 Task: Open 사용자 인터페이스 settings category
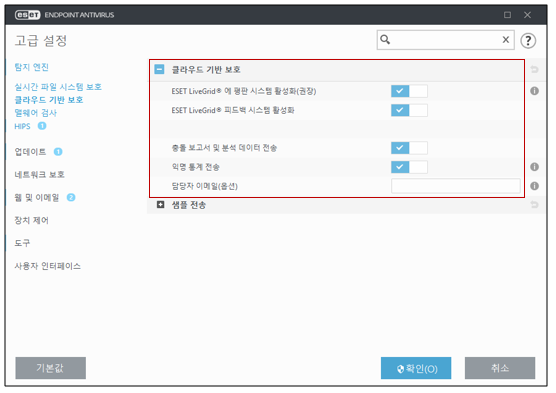48,266
